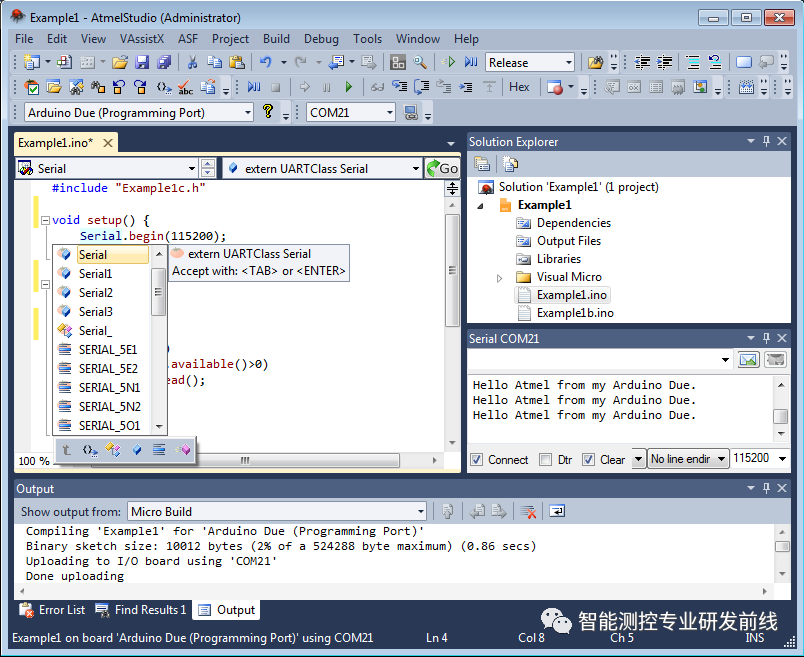Switch to the Find Results 1 tab

click(142, 610)
